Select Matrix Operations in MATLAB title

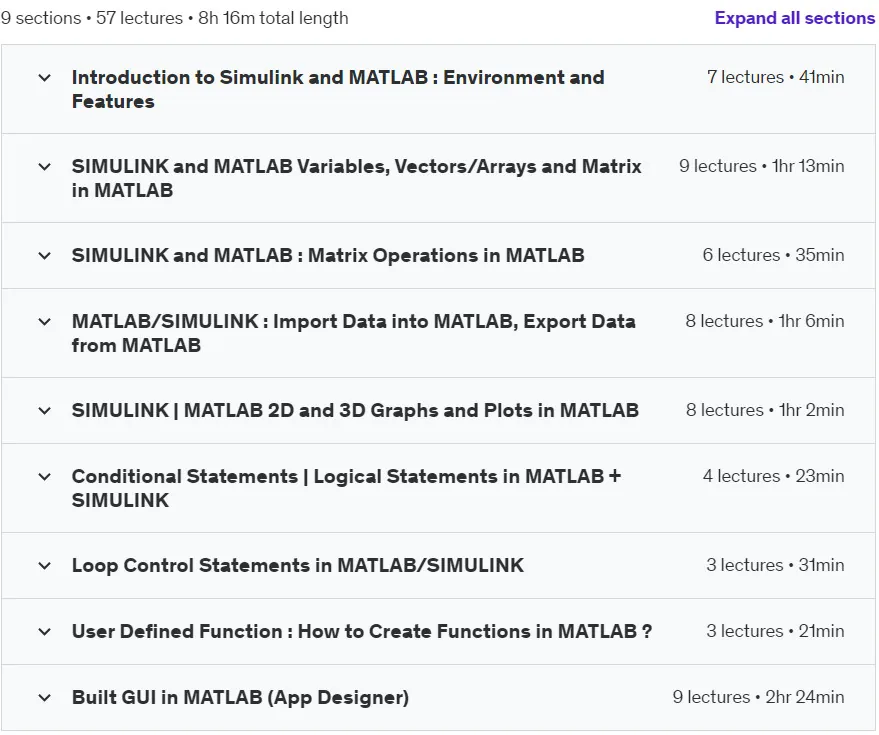tap(328, 256)
